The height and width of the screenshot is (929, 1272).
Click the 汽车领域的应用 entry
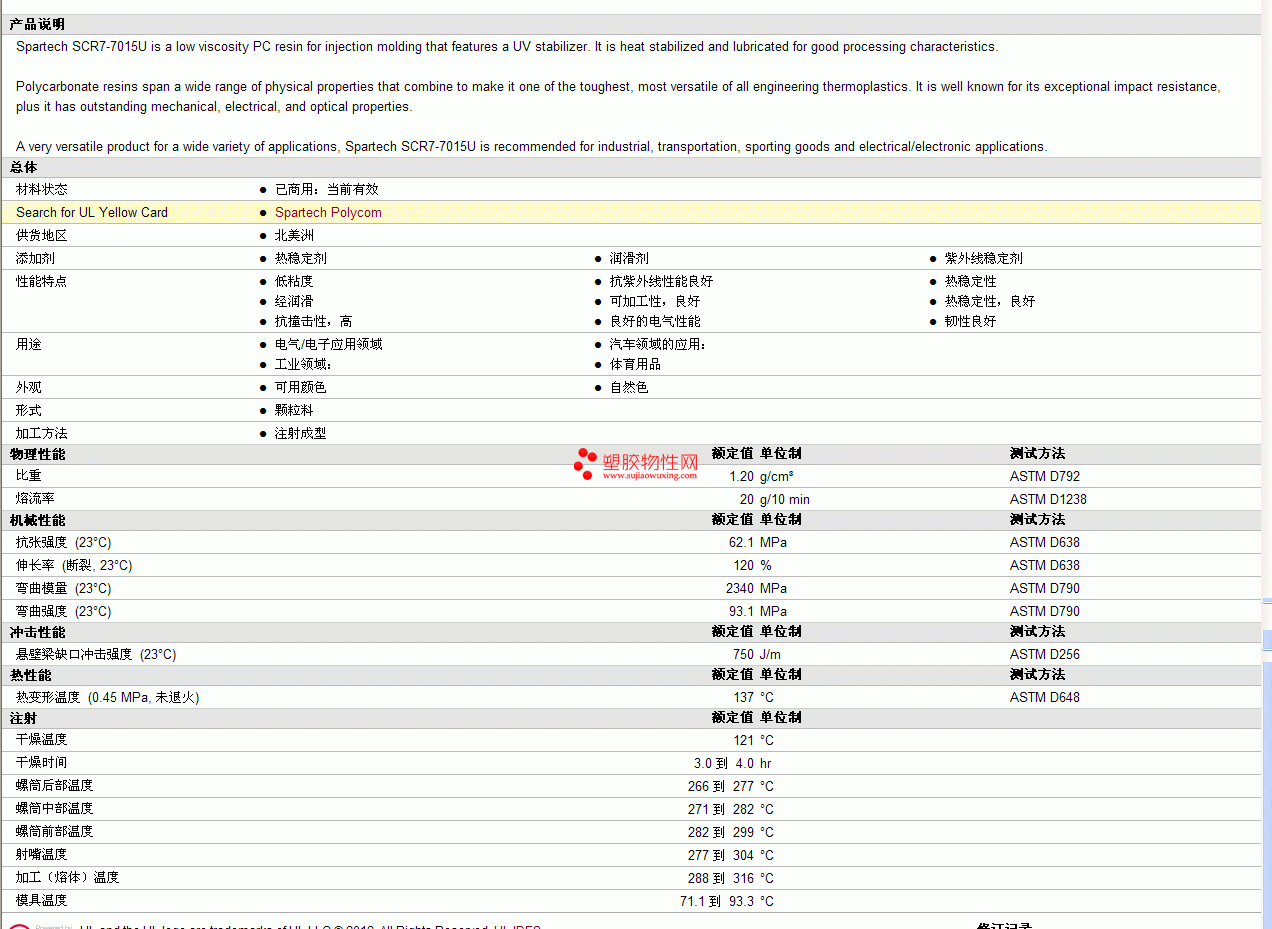(658, 344)
